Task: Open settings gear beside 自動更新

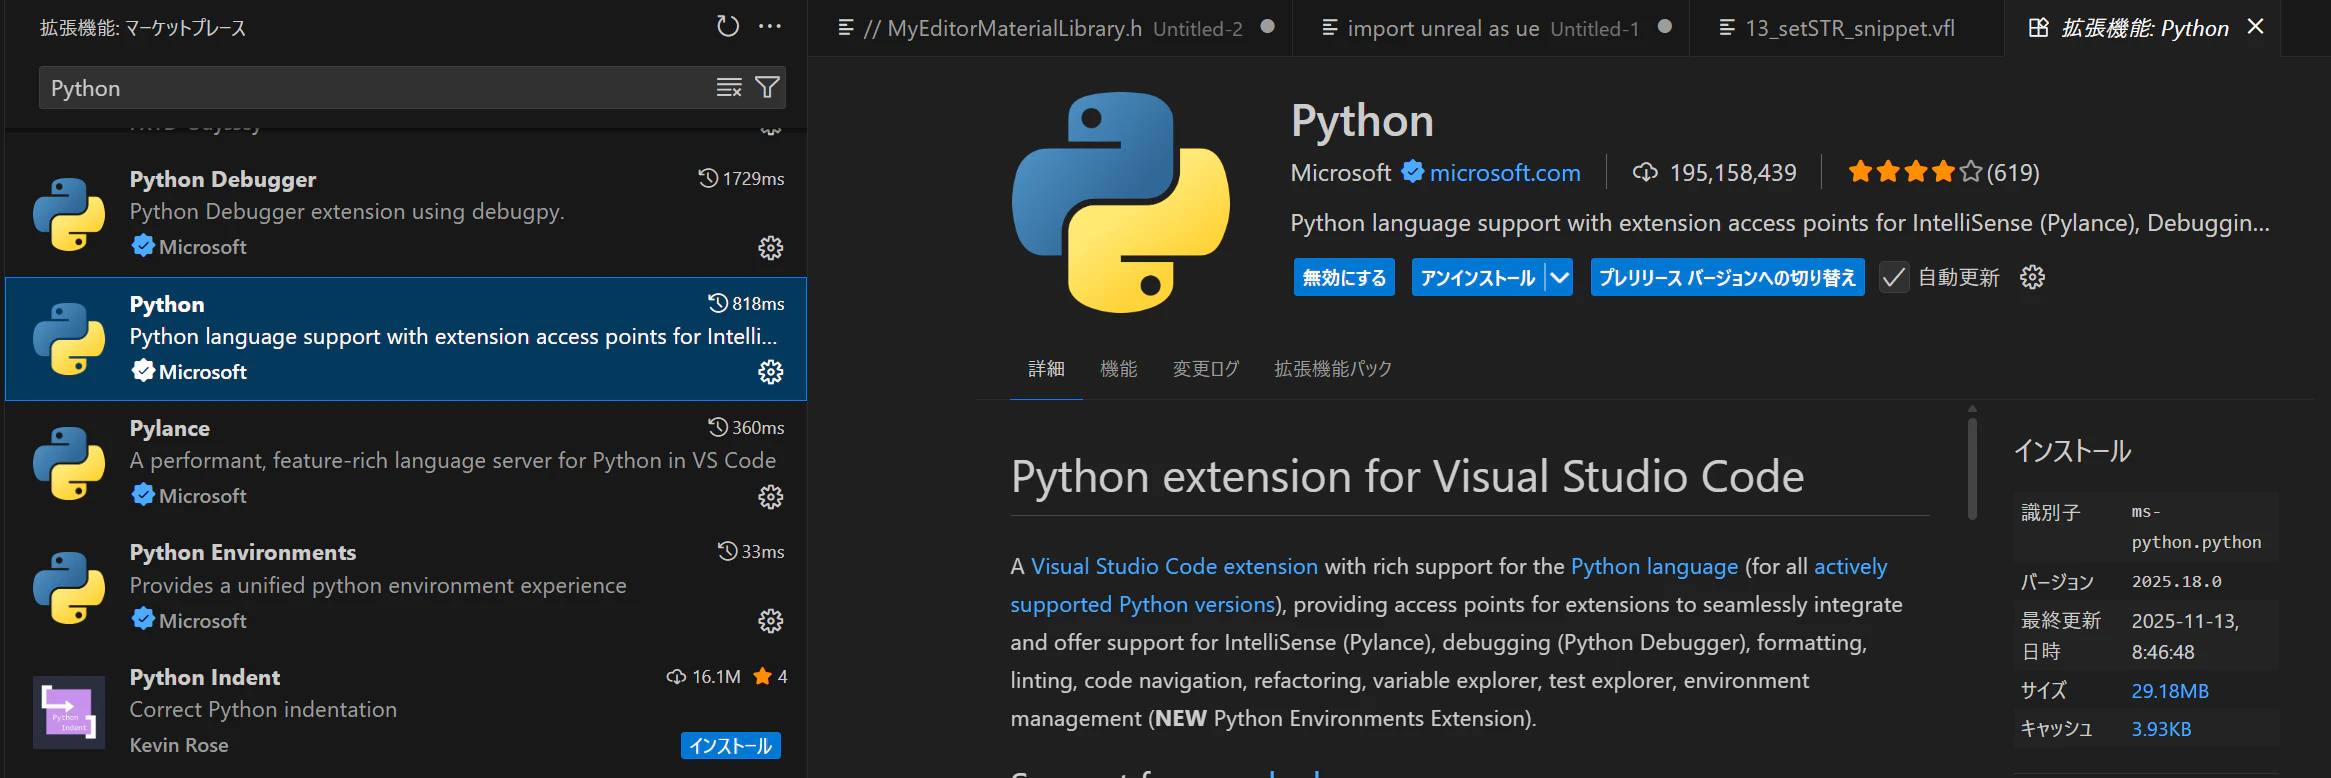Action: point(2032,277)
